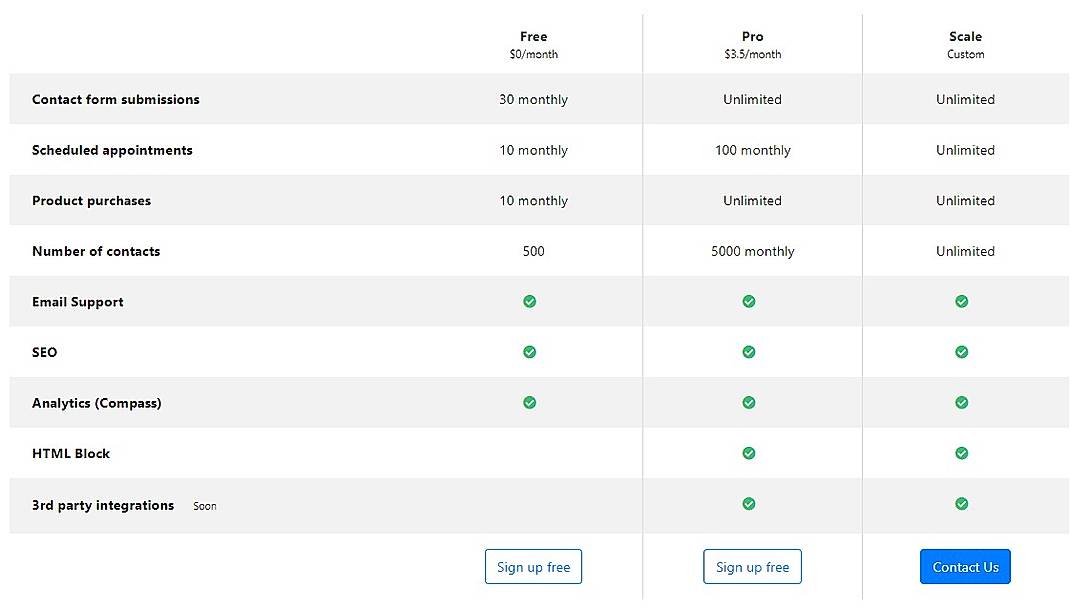Click the Contact form submissions row label
The image size is (1070, 609).
(115, 99)
